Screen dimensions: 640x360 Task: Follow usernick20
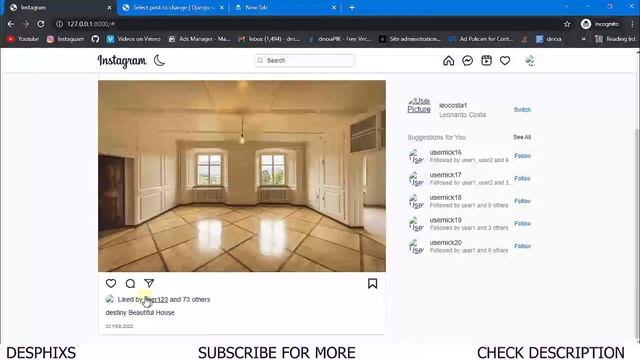click(522, 246)
